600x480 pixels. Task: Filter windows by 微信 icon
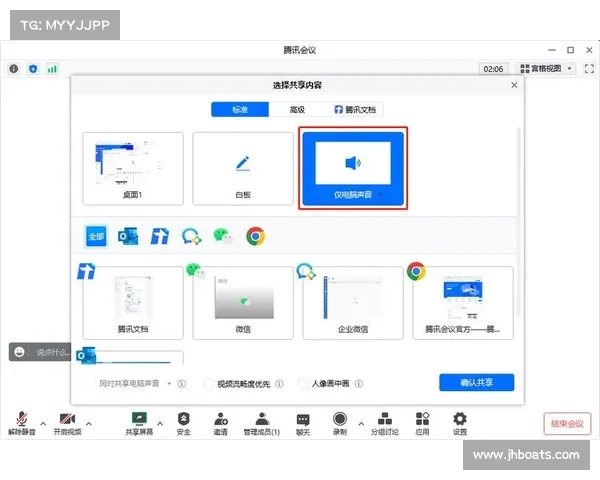coord(223,236)
